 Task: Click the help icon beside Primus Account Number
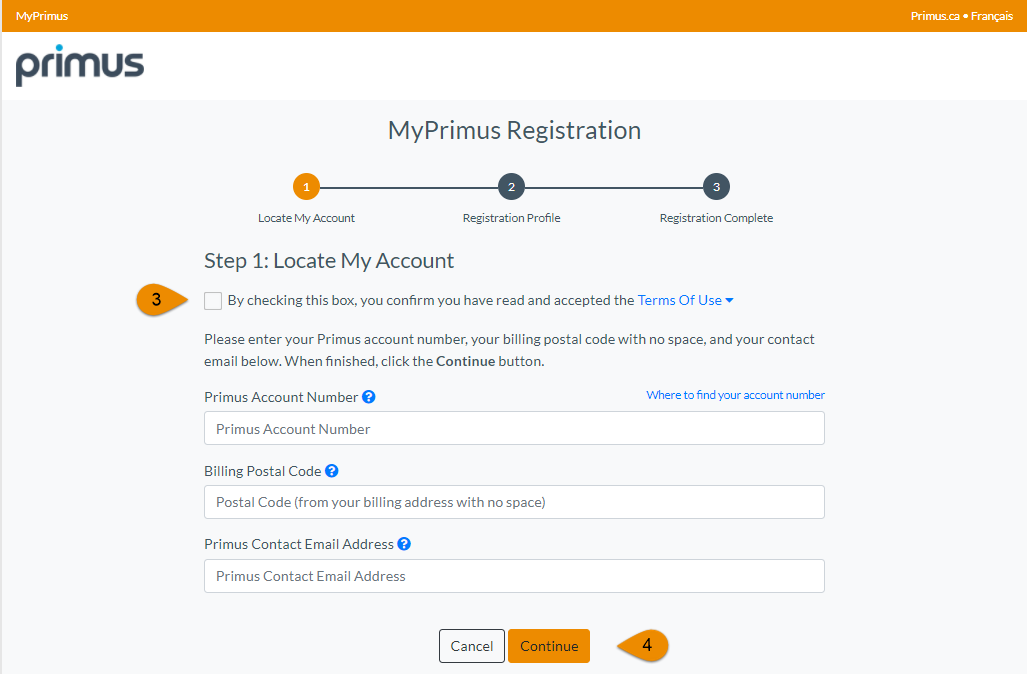[368, 397]
